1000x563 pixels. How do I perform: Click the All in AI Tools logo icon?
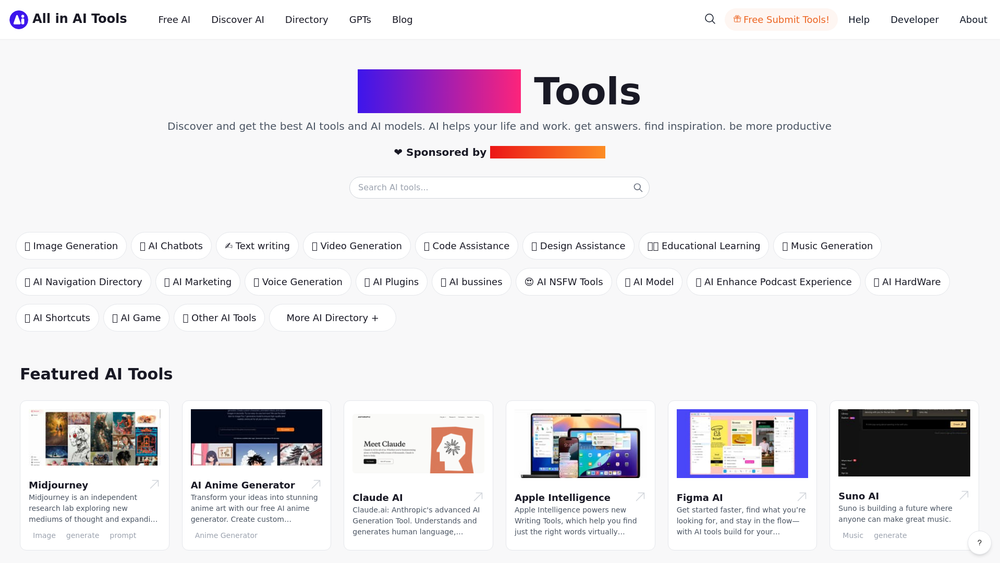(18, 20)
